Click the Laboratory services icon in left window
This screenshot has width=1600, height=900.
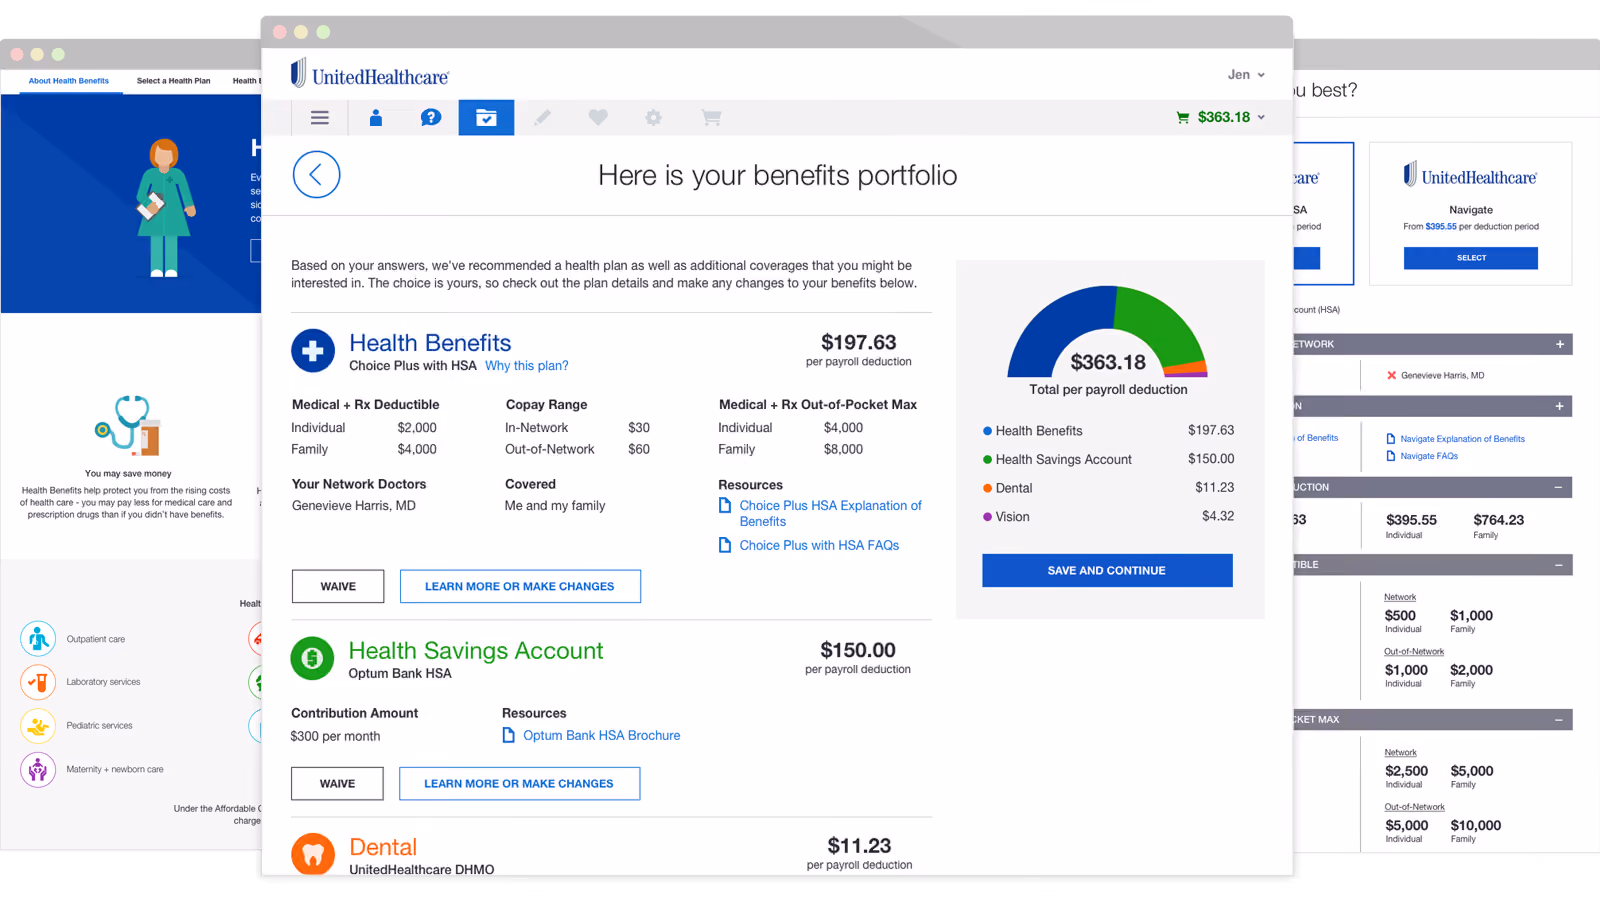pyautogui.click(x=38, y=682)
